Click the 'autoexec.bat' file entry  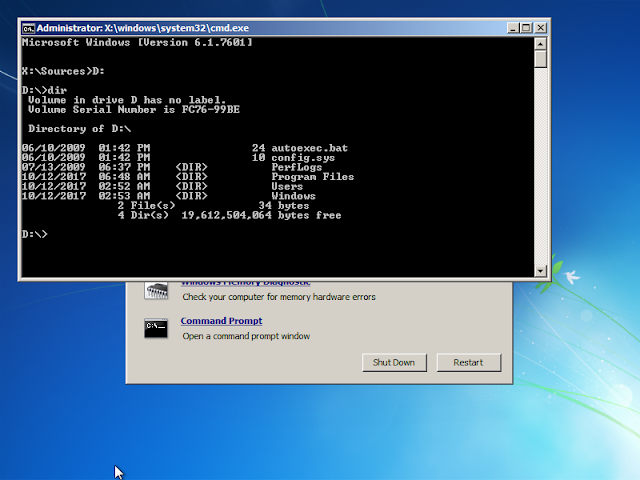click(309, 148)
